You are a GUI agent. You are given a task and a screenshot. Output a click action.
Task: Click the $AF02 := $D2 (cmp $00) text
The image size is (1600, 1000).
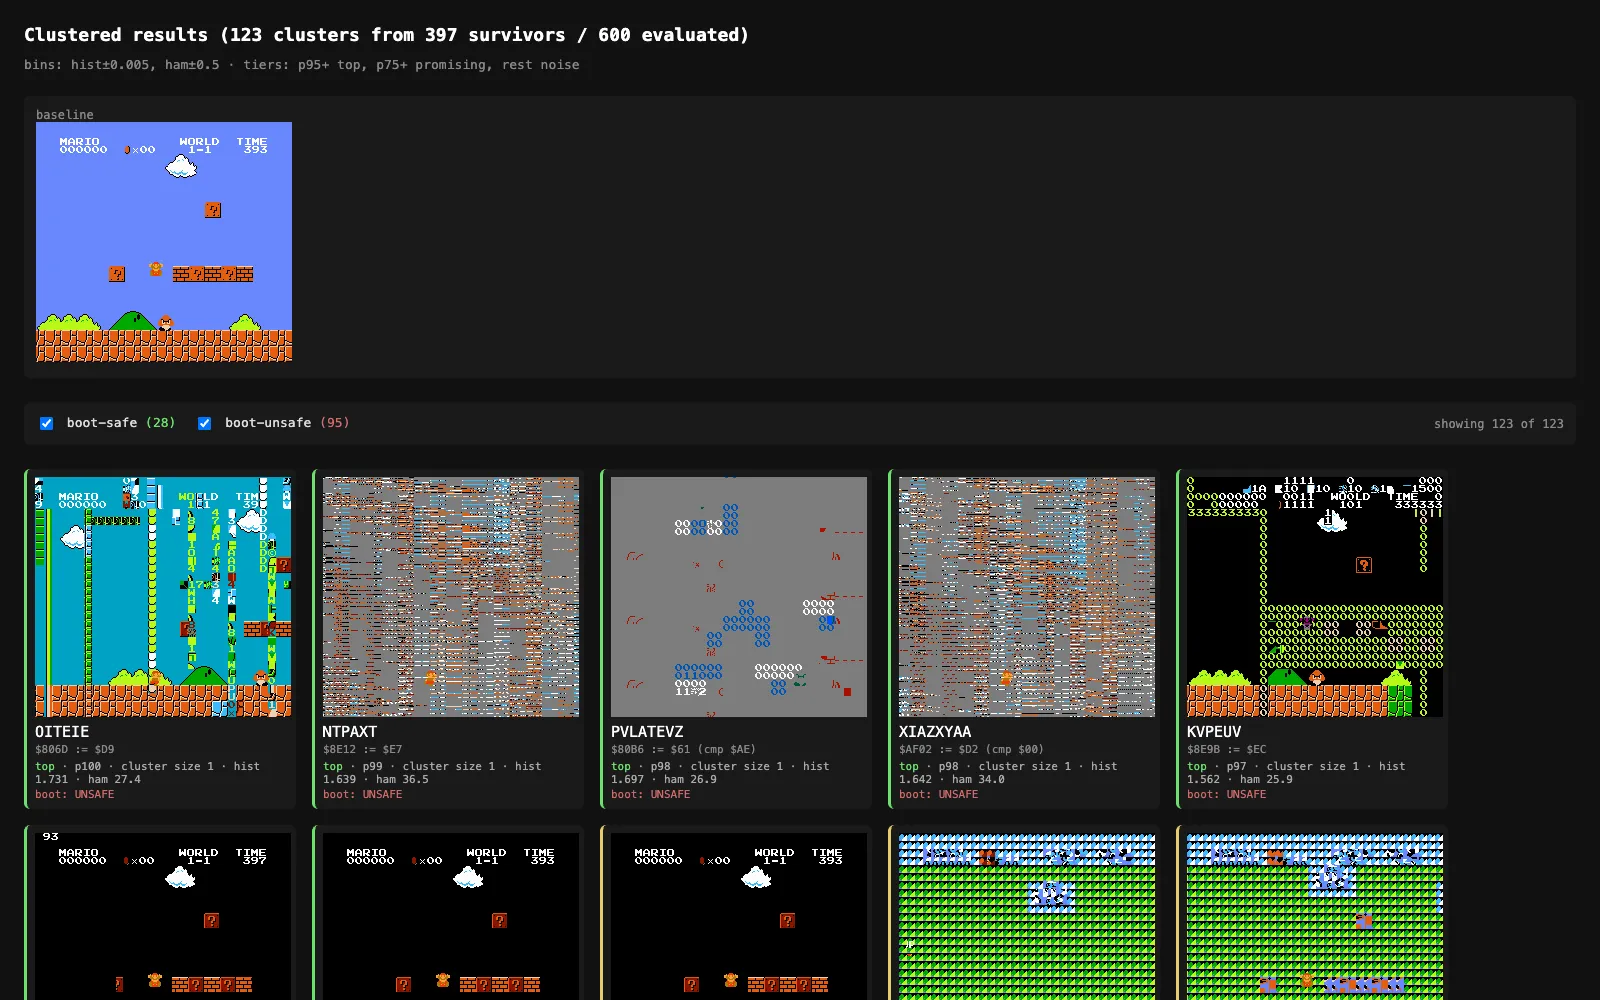pyautogui.click(x=972, y=749)
